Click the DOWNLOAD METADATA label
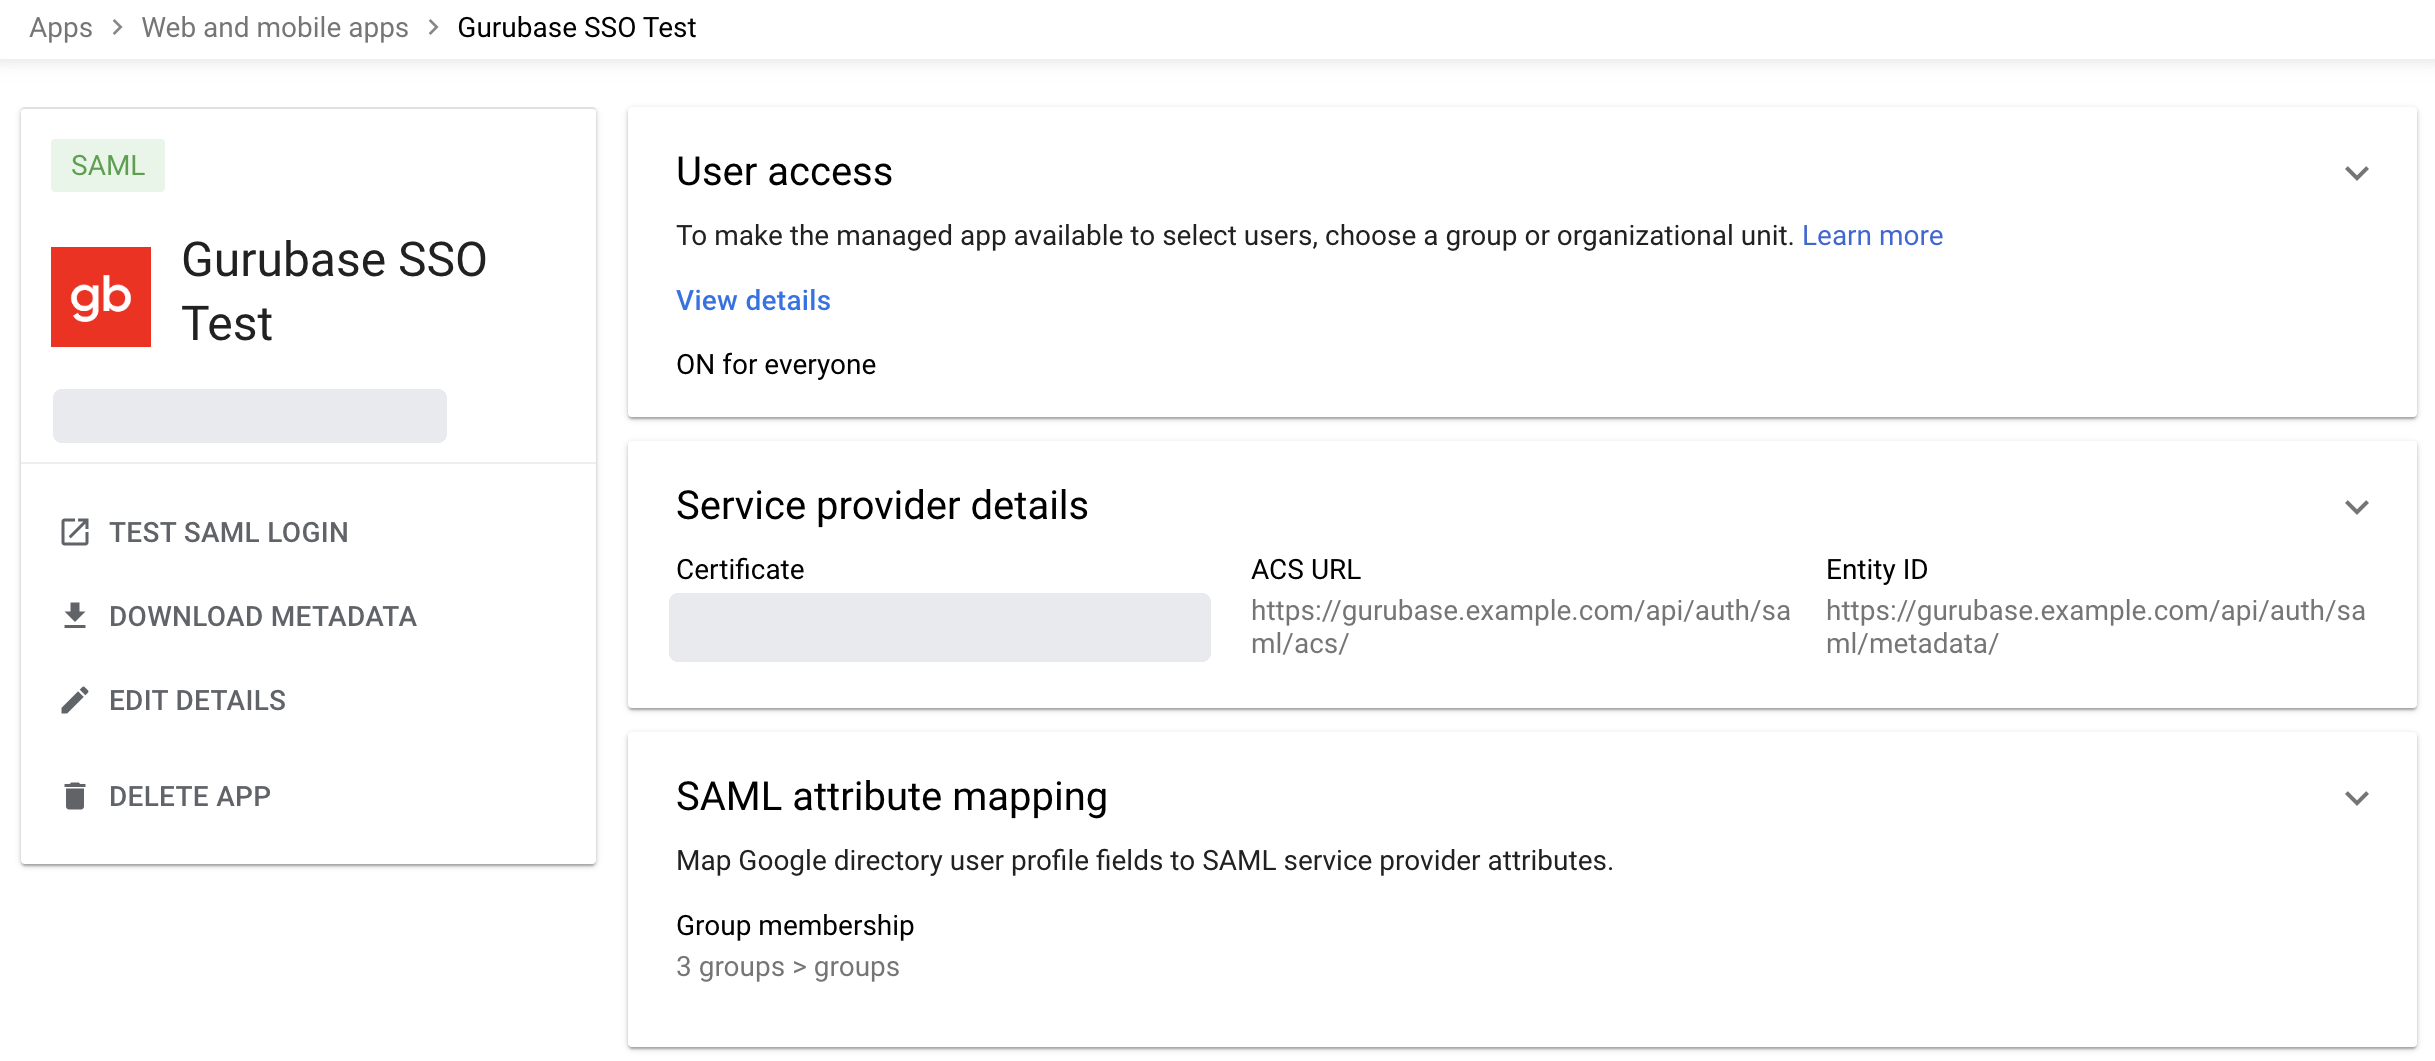2435x1061 pixels. [263, 616]
